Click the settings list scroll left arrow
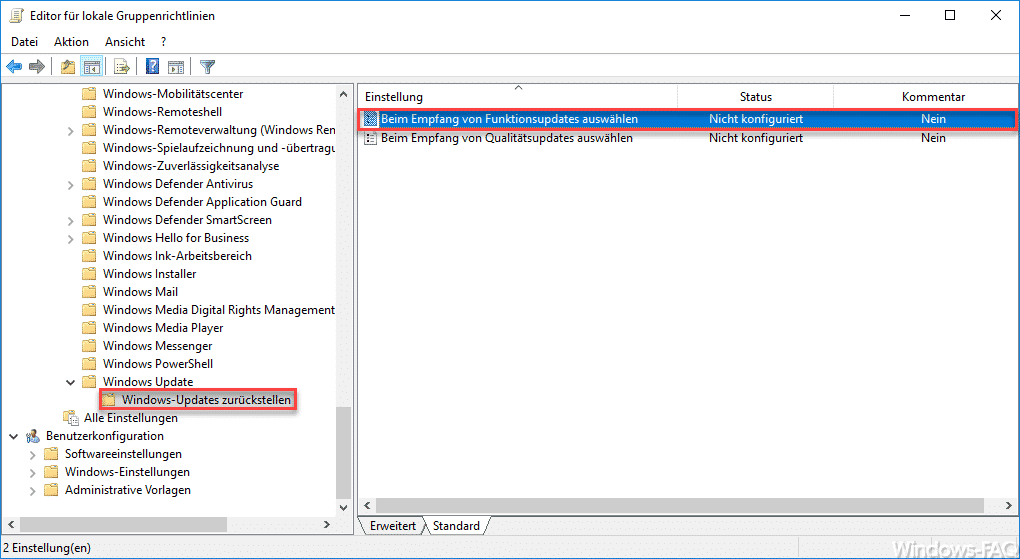Screen dimensions: 1020x559 click(367, 506)
